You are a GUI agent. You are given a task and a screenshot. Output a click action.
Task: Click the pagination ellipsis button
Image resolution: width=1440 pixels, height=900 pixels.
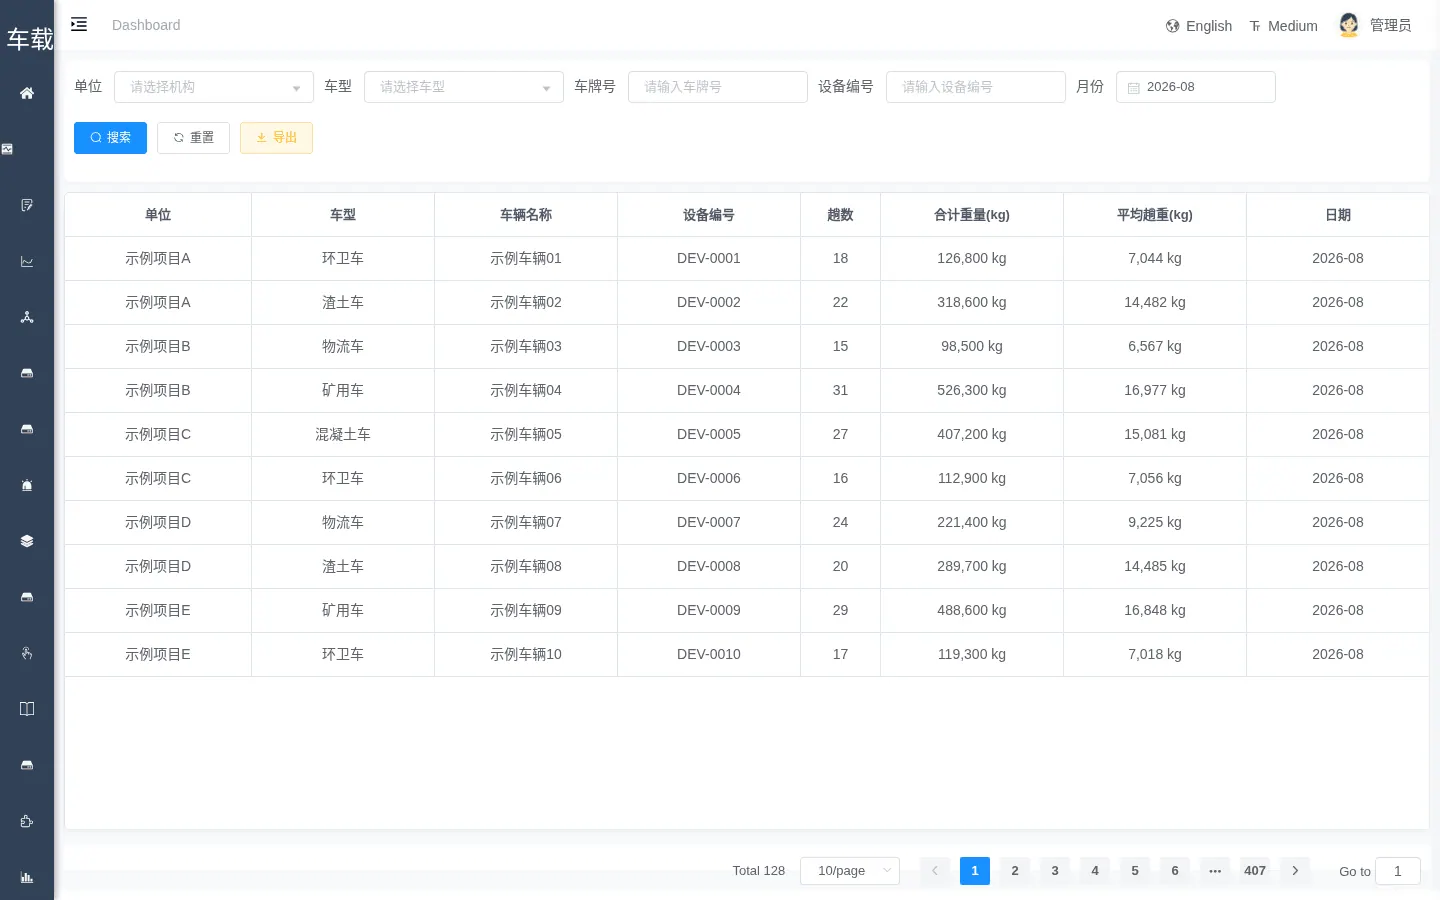pos(1215,871)
